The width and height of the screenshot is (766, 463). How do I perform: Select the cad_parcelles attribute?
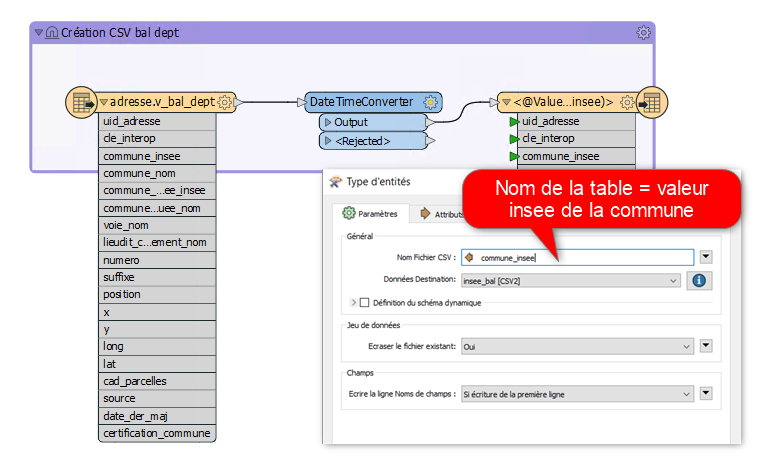click(x=157, y=381)
